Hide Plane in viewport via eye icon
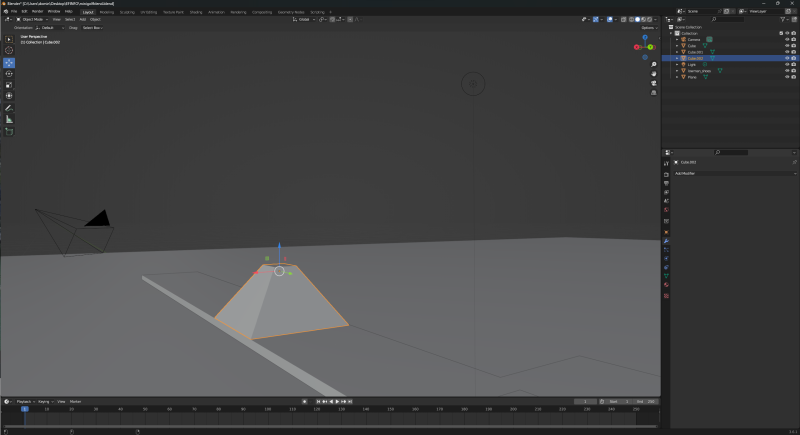Screen dimensions: 800x435 787,77
